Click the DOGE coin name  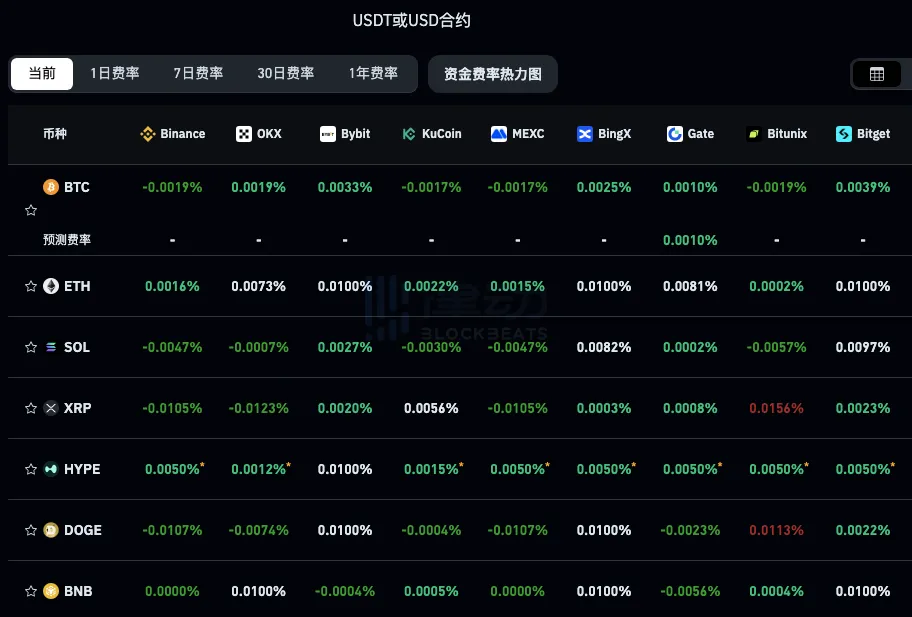83,530
